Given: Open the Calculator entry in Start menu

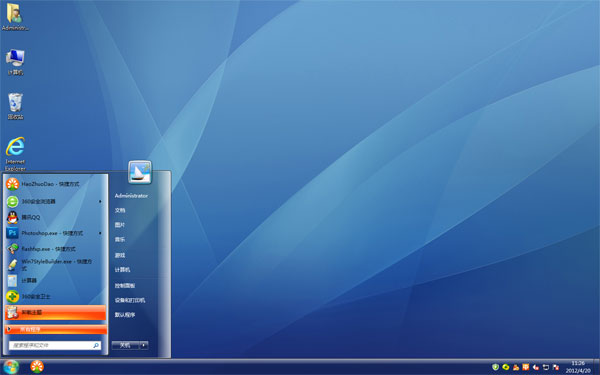Looking at the screenshot, I should [x=55, y=280].
